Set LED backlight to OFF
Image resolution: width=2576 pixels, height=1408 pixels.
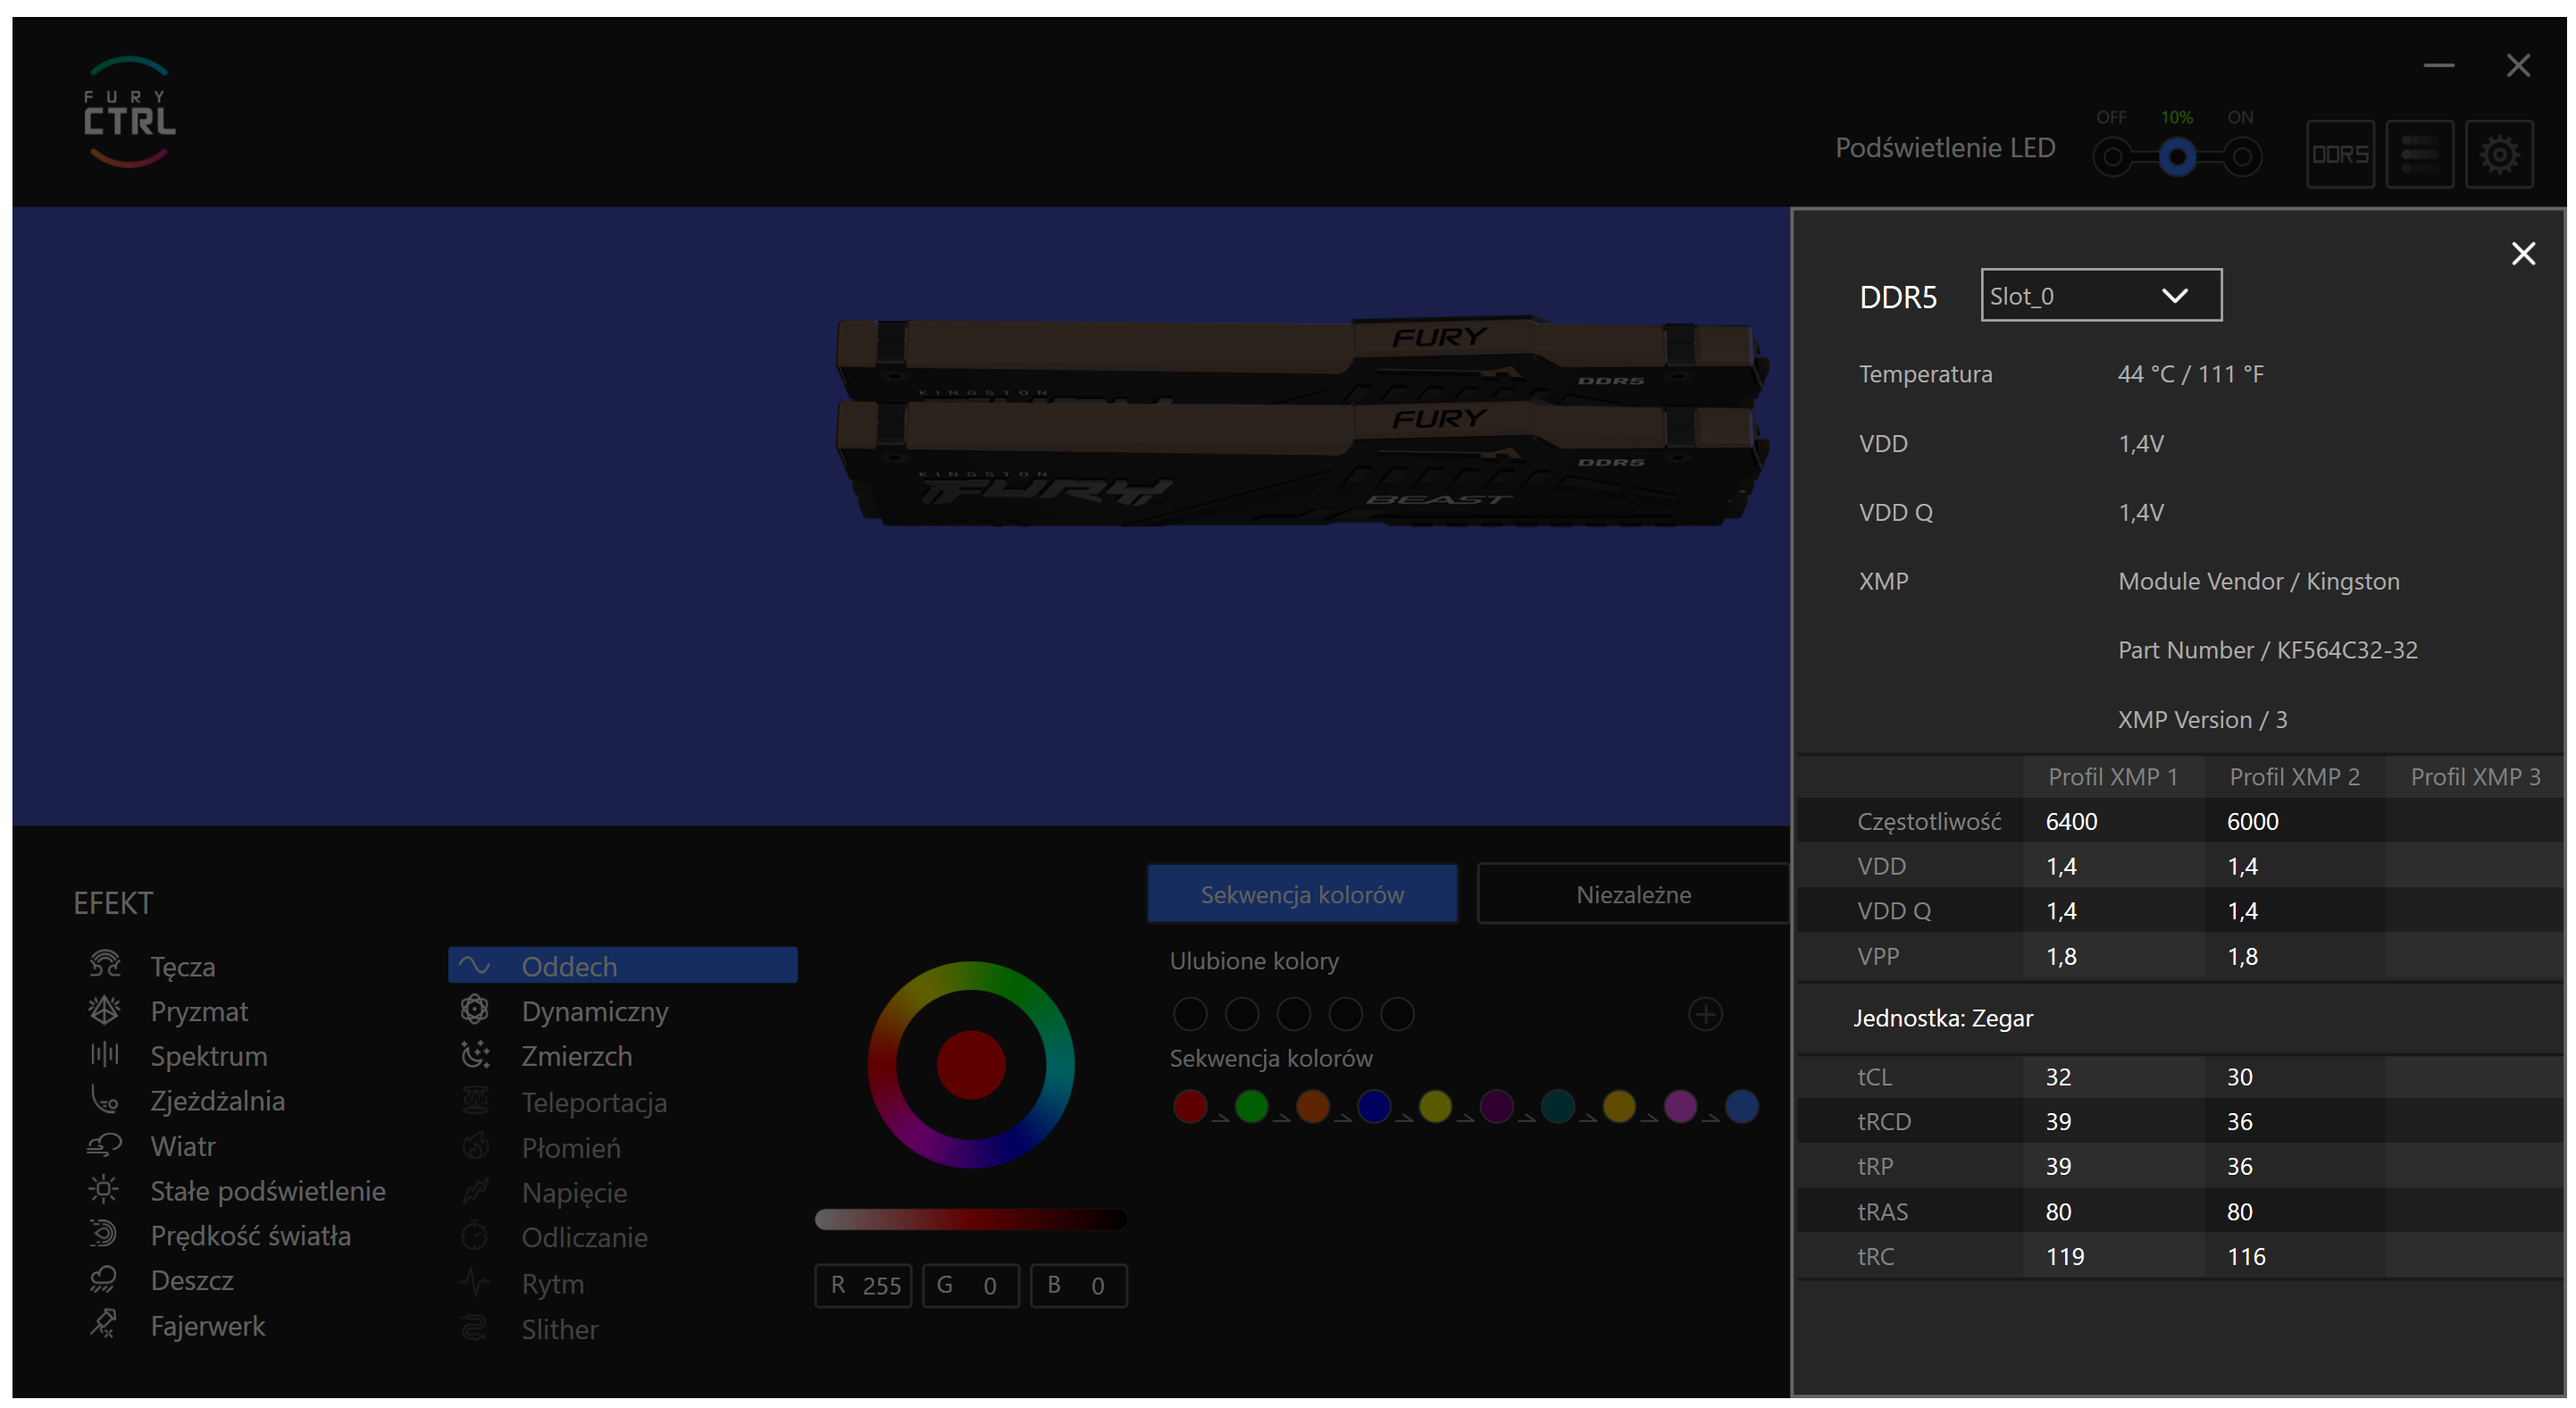point(2111,157)
